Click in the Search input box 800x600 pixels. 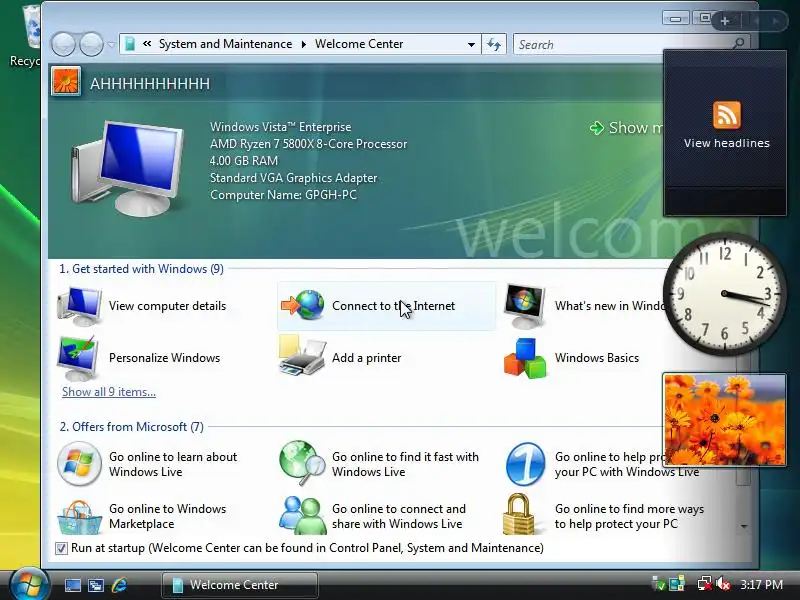tap(622, 44)
